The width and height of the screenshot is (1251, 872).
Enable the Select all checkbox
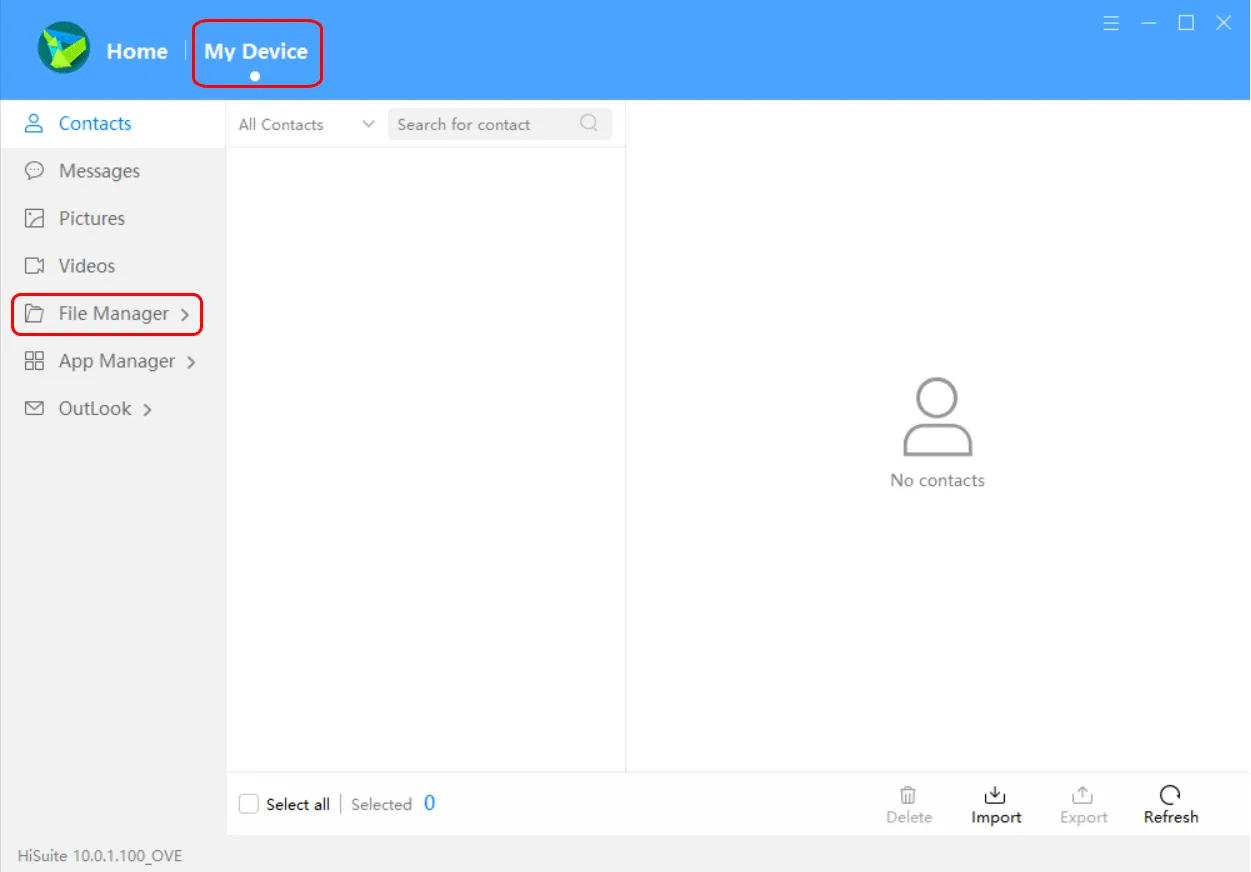[x=248, y=803]
